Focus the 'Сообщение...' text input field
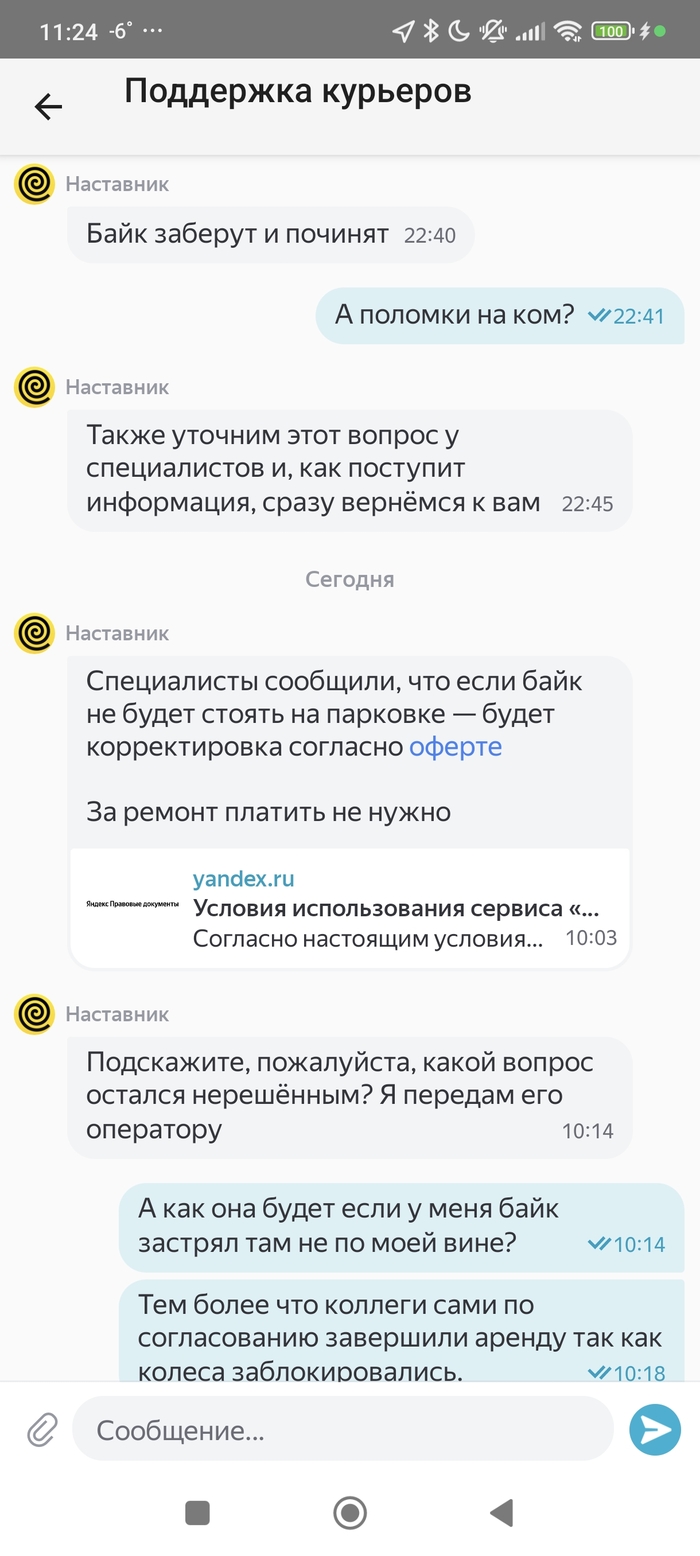700x1556 pixels. coord(342,1430)
